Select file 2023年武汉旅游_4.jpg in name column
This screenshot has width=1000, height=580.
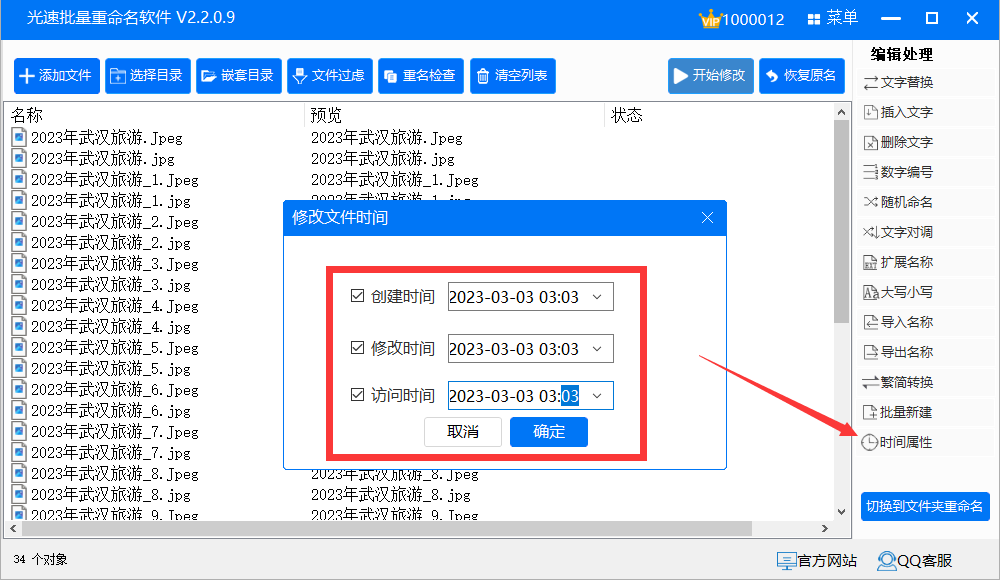(111, 327)
